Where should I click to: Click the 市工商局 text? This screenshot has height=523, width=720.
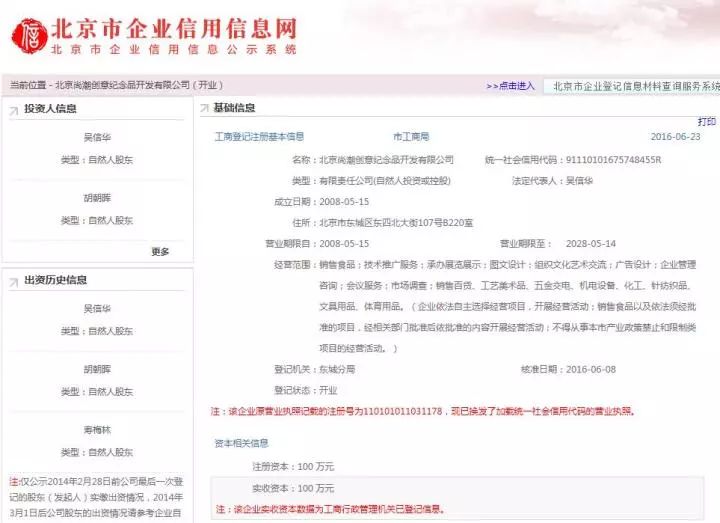(x=411, y=136)
